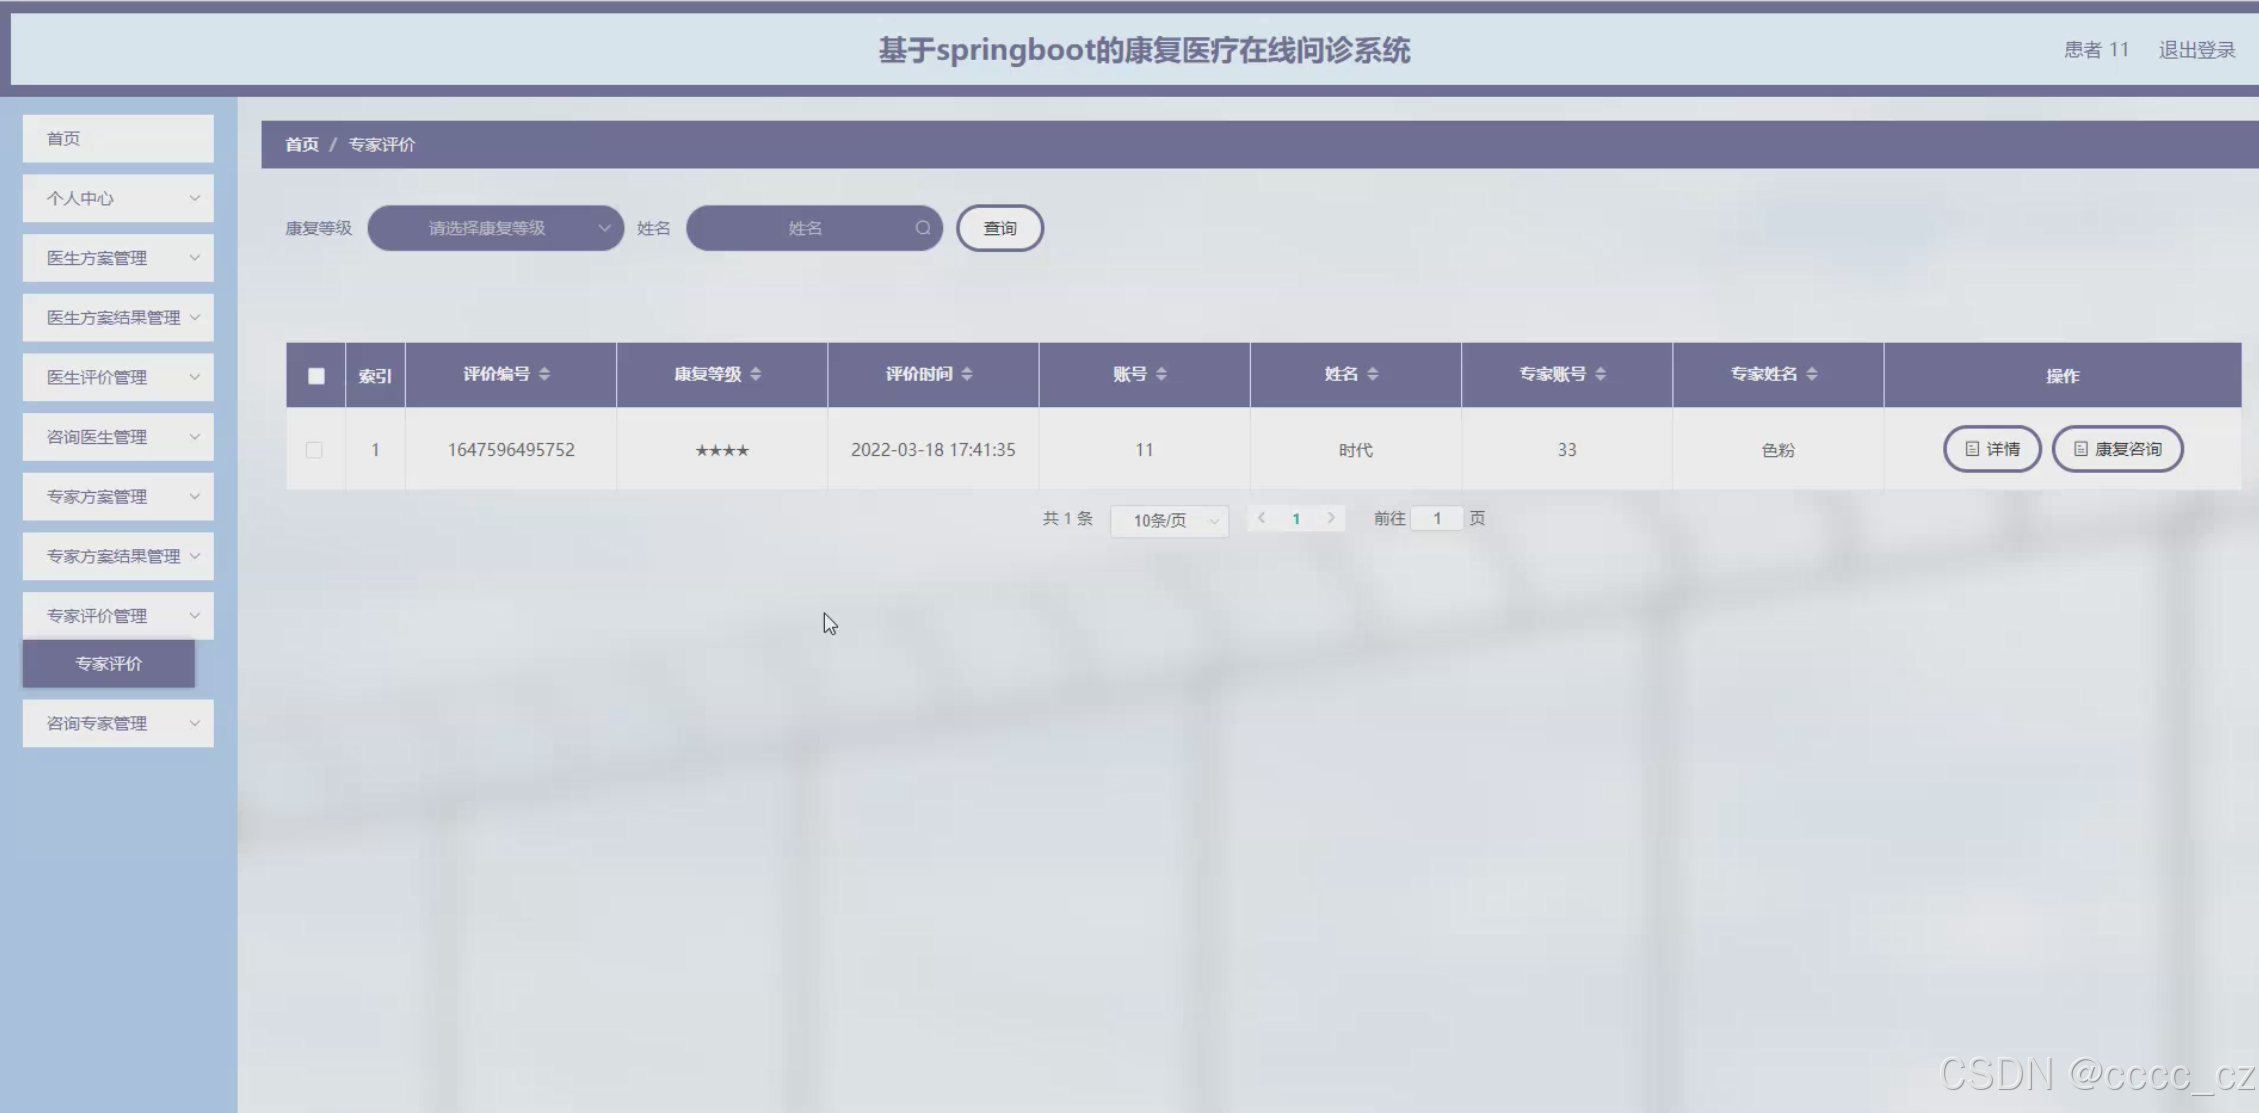Expand 个人中心 sidebar menu
Viewport: 2259px width, 1113px height.
pos(118,198)
